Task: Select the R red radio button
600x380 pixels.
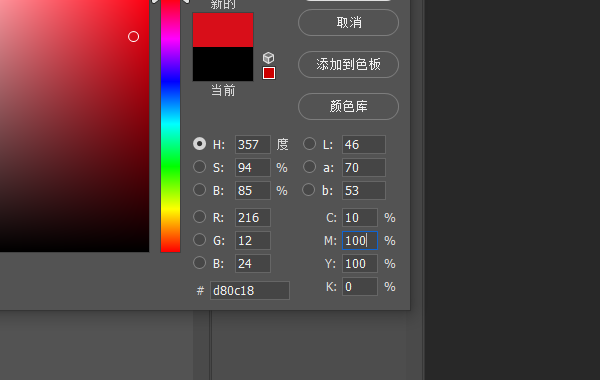Action: pos(199,217)
